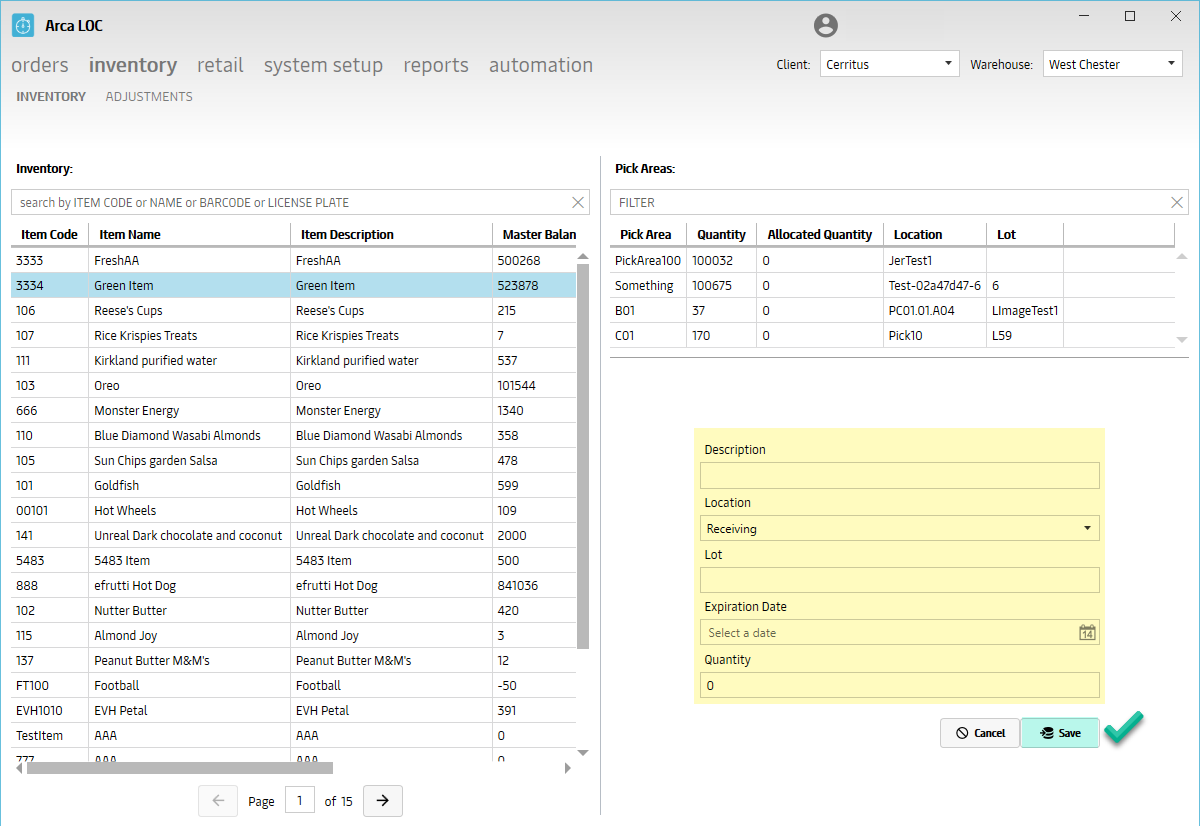The width and height of the screenshot is (1200, 826).
Task: Go to next inventory page arrow
Action: tap(383, 801)
